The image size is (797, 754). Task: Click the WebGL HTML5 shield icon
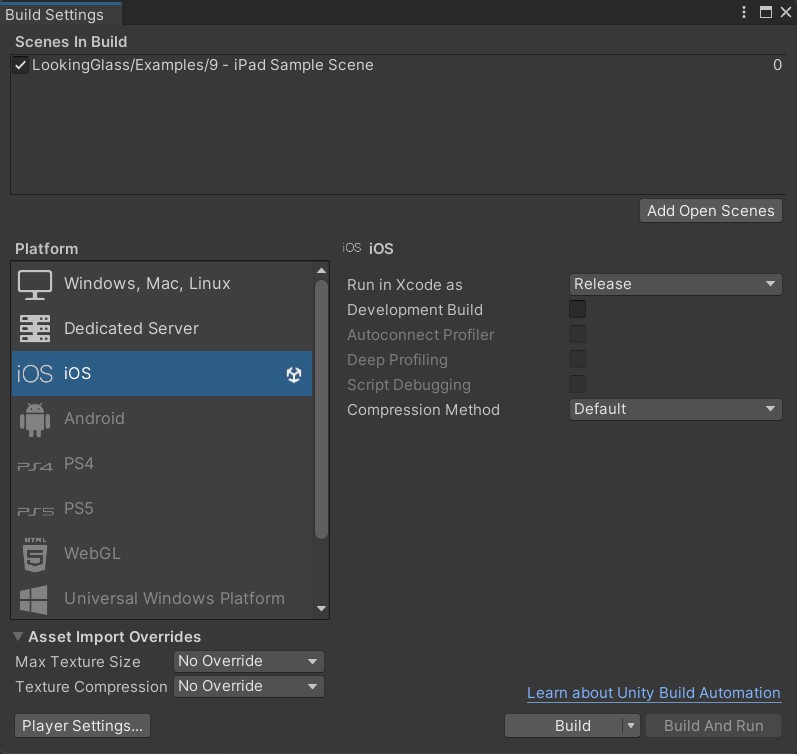tap(35, 554)
